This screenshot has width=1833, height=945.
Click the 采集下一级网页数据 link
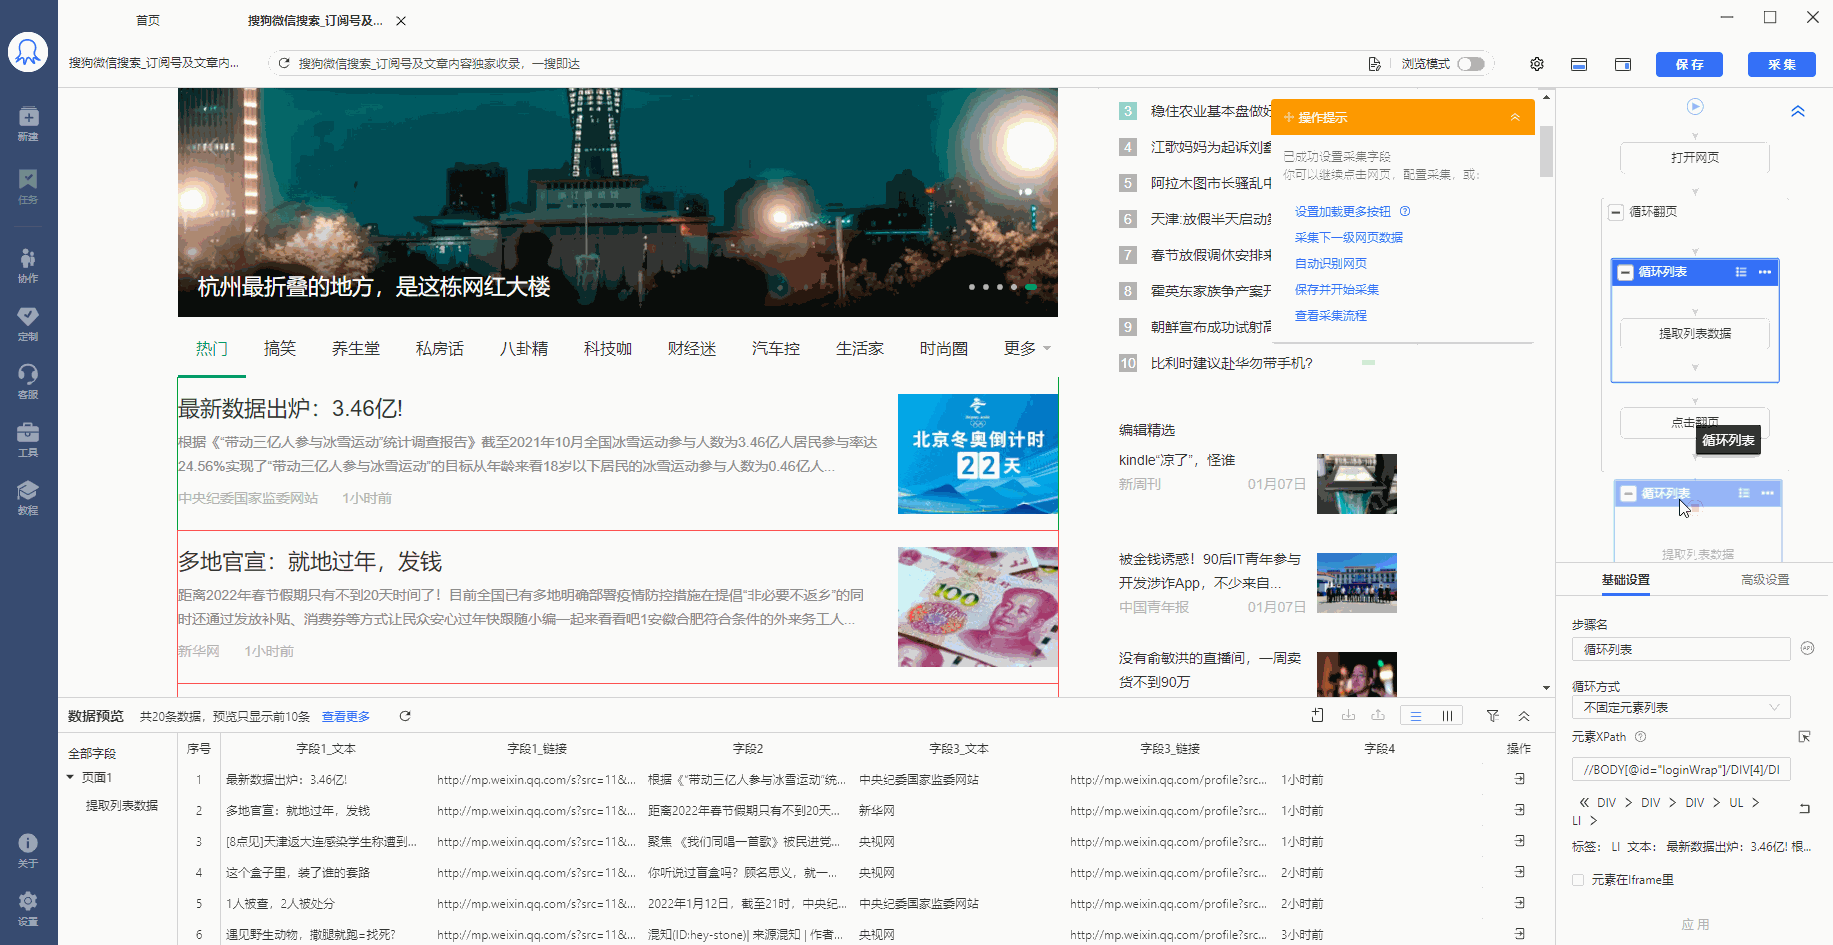(1349, 237)
